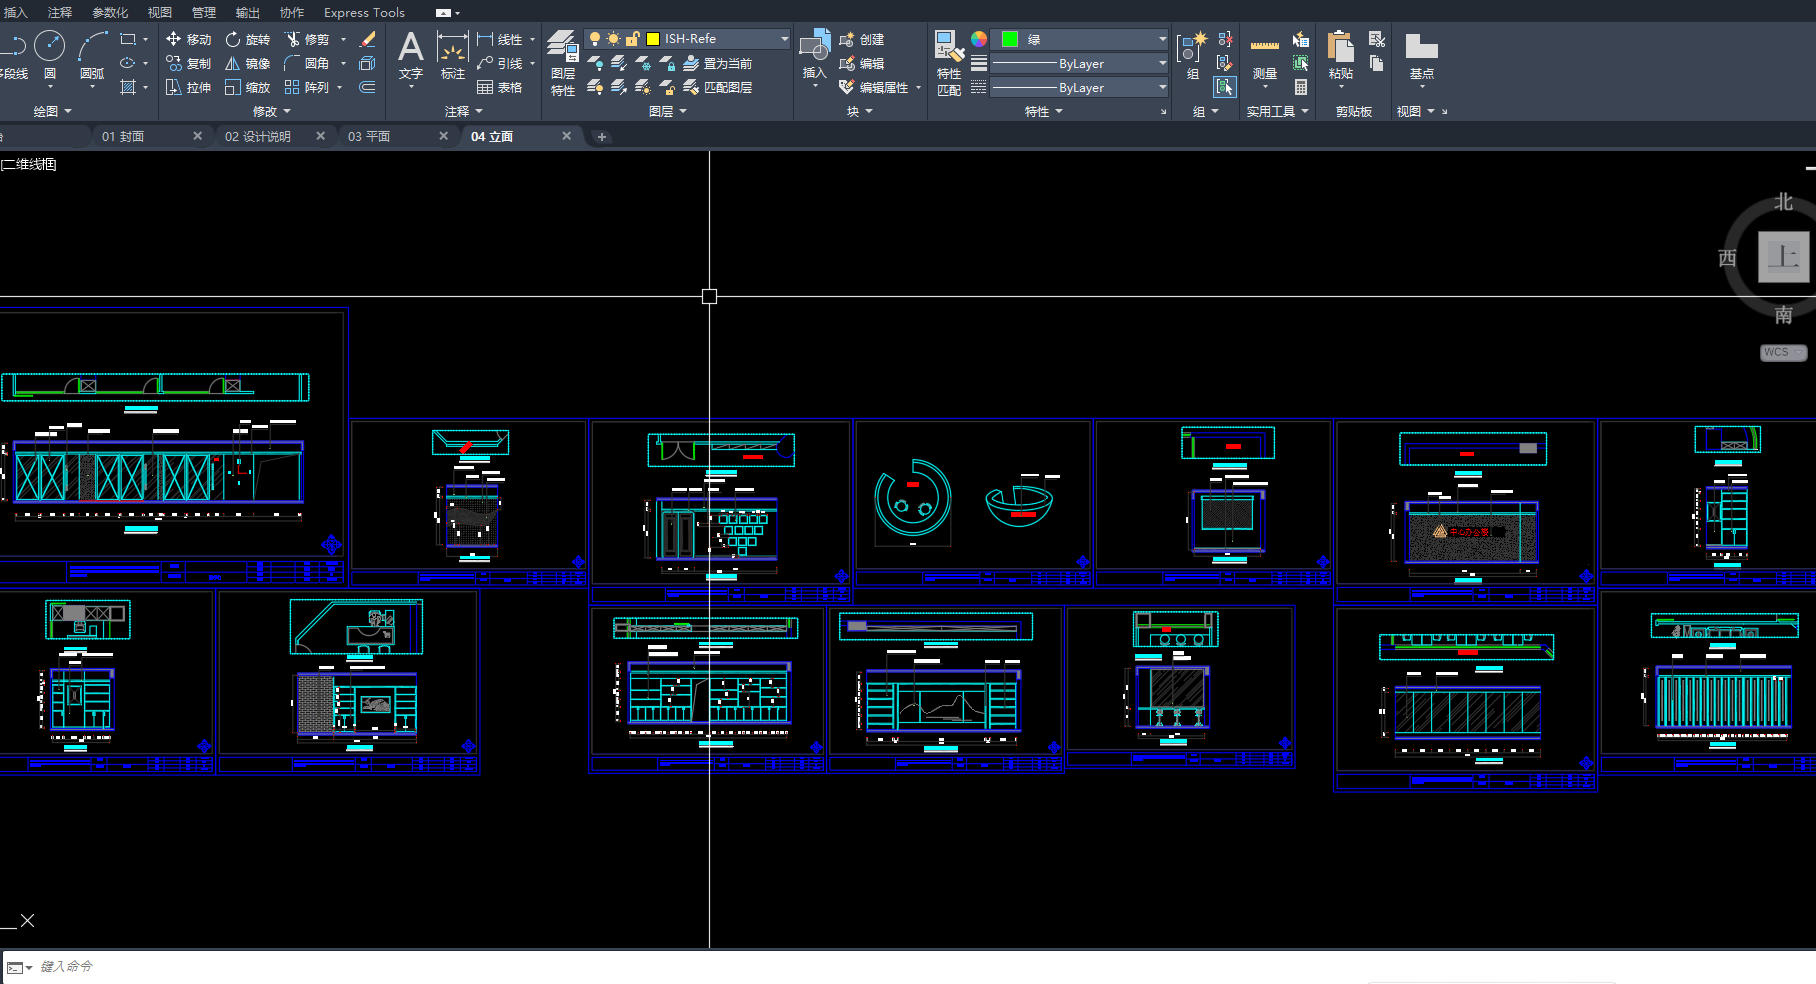Image resolution: width=1816 pixels, height=984 pixels.
Task: Toggle the lock icon on current layer
Action: point(632,39)
